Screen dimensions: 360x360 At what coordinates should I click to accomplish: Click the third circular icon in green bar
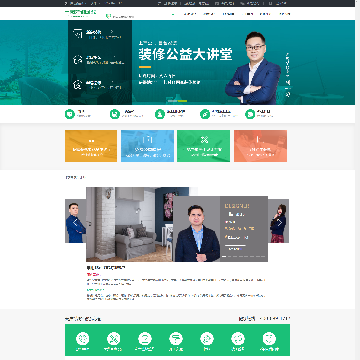pos(145,339)
